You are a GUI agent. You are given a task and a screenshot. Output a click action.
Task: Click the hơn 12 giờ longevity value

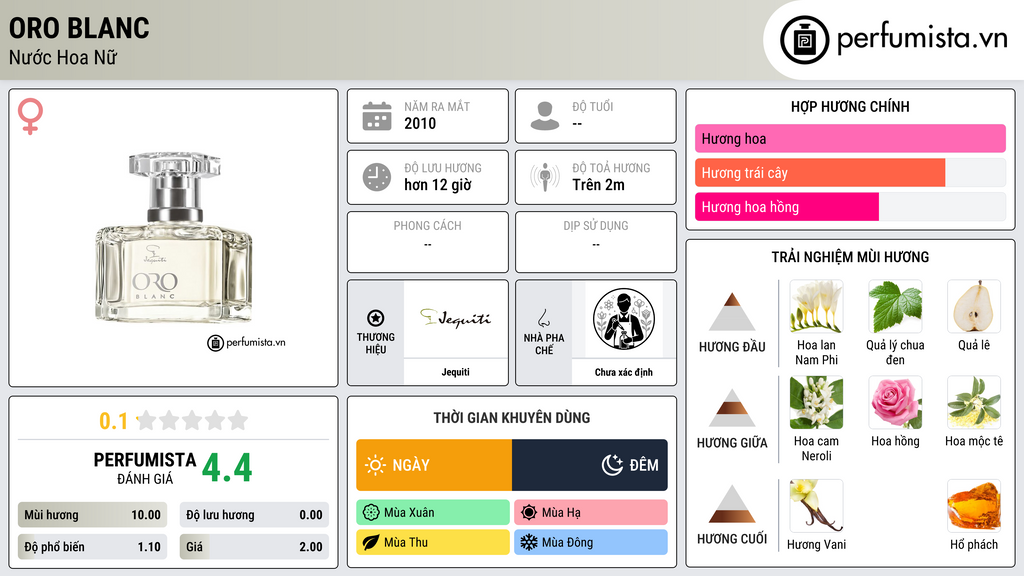(438, 185)
